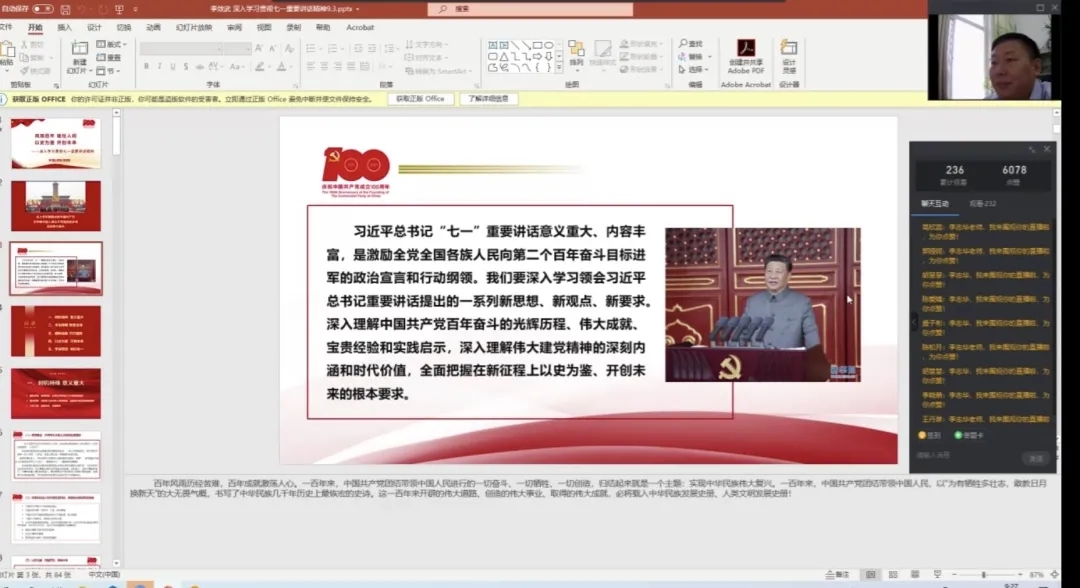Viewport: 1080px width, 588px height.
Task: Click the Learn More Details button
Action: (490, 99)
